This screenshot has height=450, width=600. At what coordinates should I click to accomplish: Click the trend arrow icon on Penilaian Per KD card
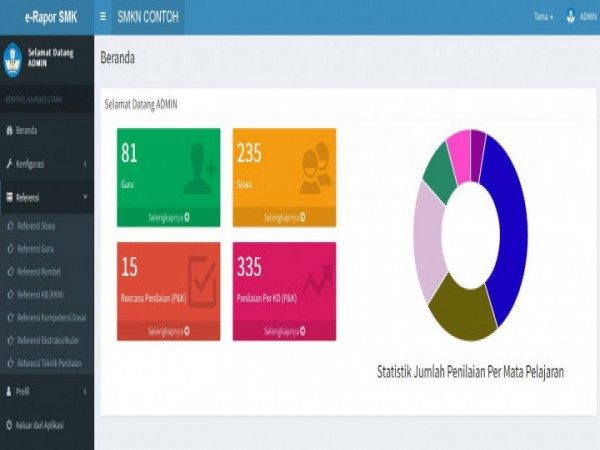tap(318, 280)
